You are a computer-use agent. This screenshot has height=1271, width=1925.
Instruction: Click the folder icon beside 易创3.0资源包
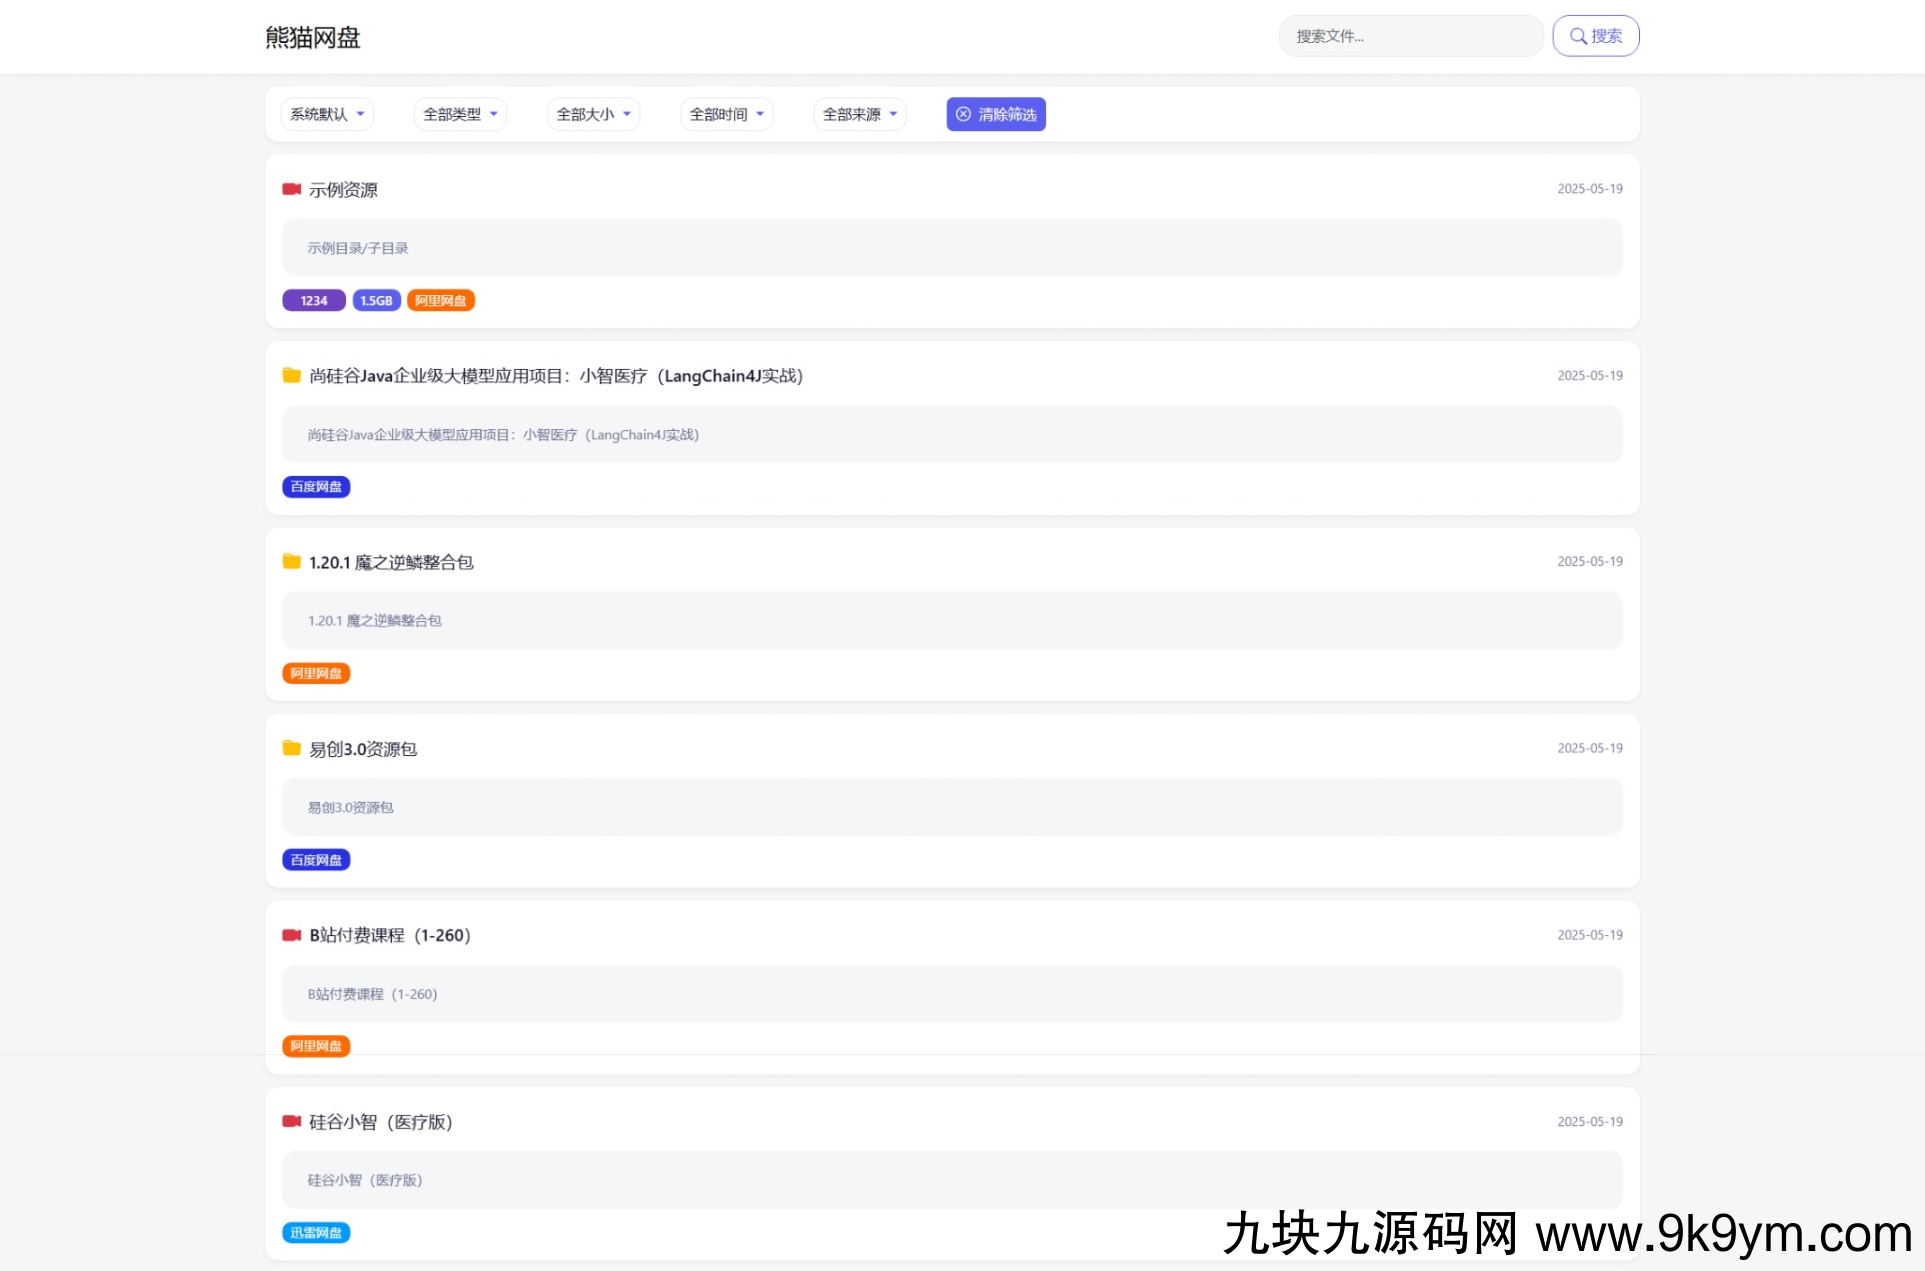(x=291, y=748)
